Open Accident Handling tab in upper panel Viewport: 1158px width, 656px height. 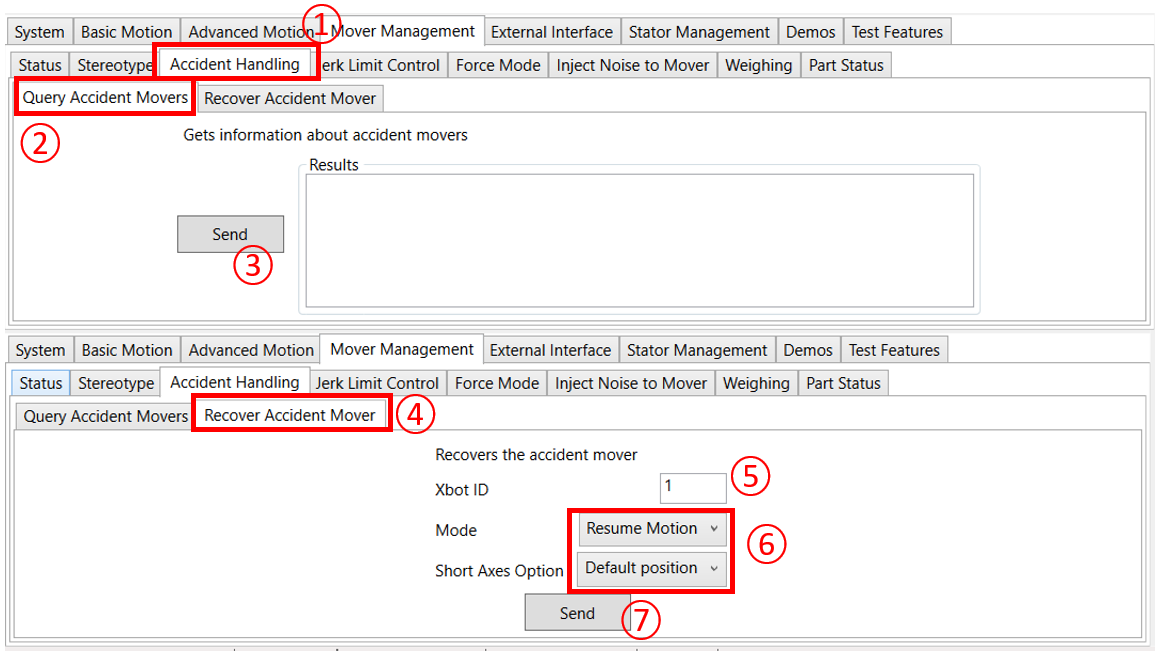click(235, 64)
